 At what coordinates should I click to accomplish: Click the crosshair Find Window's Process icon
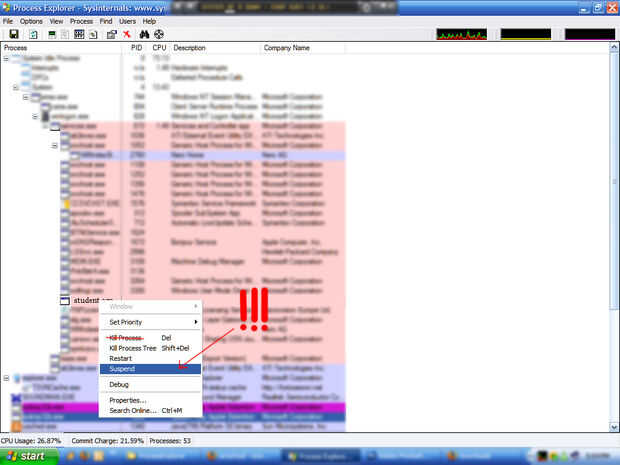tap(159, 34)
